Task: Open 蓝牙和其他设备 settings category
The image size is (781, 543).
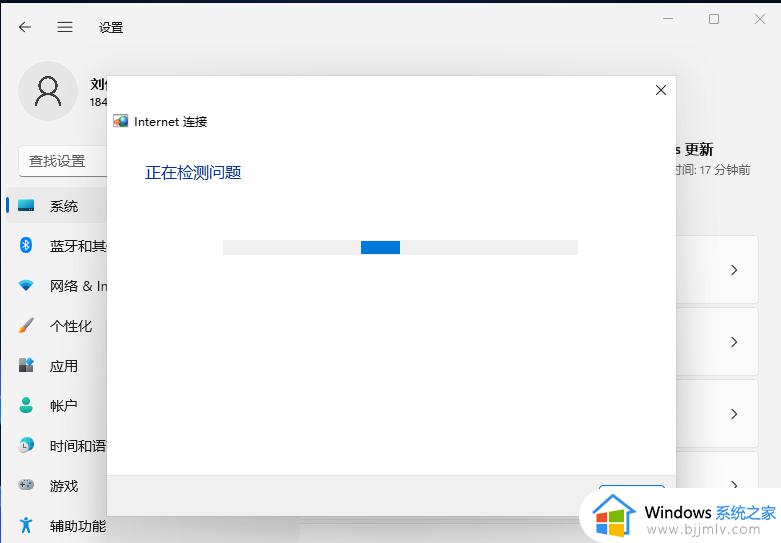Action: coord(78,246)
